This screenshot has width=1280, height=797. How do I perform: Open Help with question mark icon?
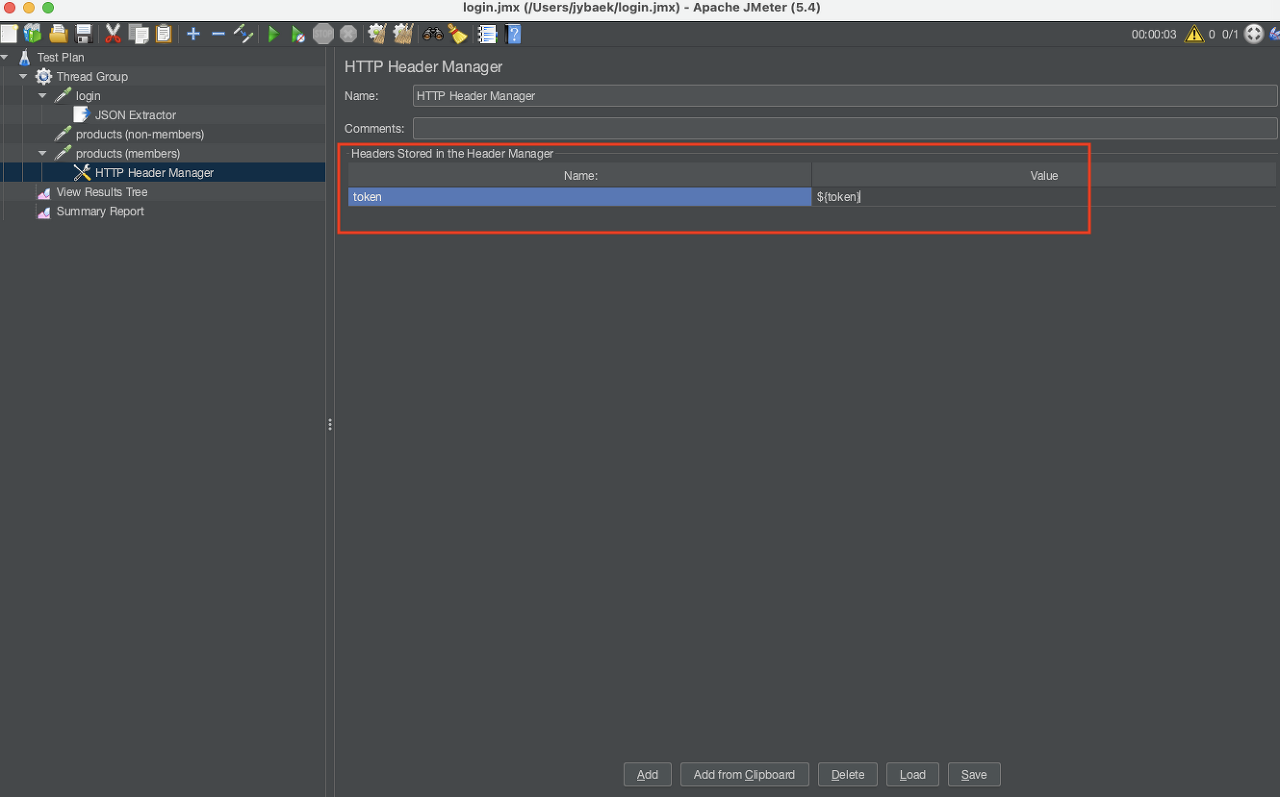pos(513,34)
